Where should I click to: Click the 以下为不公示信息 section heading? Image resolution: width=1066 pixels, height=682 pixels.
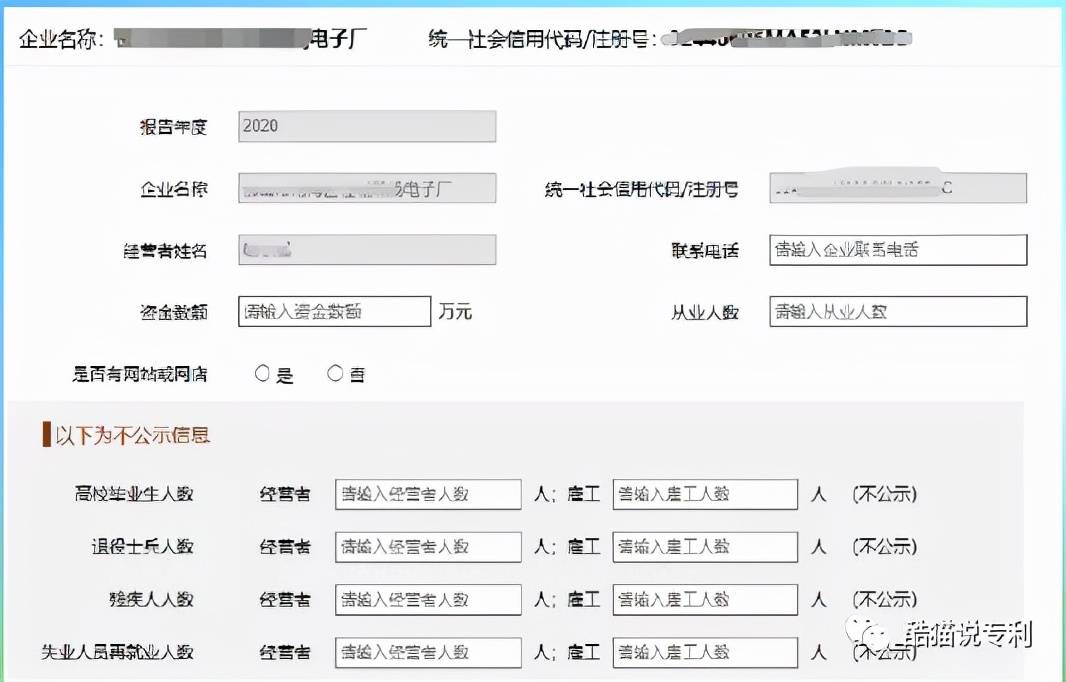click(x=132, y=435)
